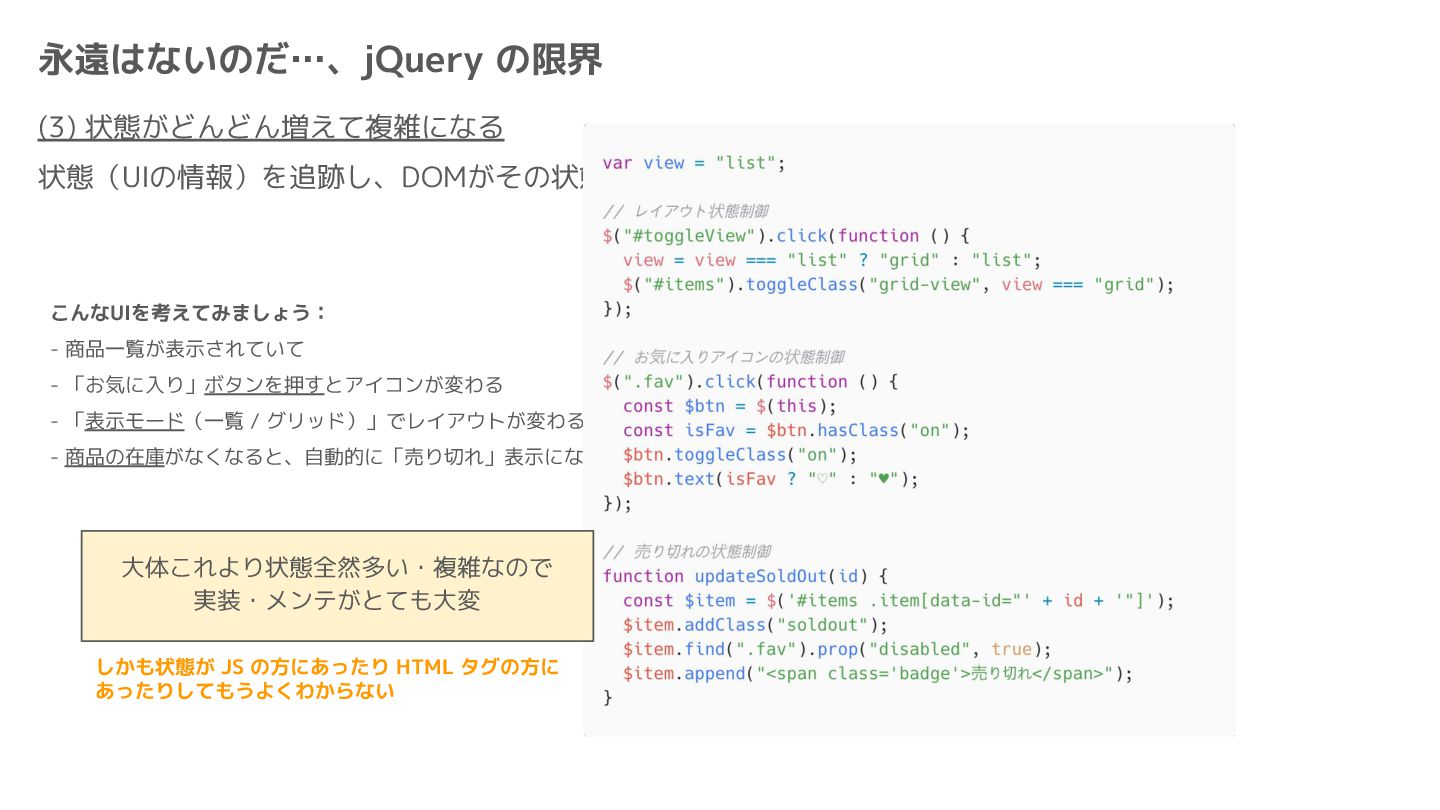
Task: Click the code line 'var view = "list";'
Action: click(694, 163)
